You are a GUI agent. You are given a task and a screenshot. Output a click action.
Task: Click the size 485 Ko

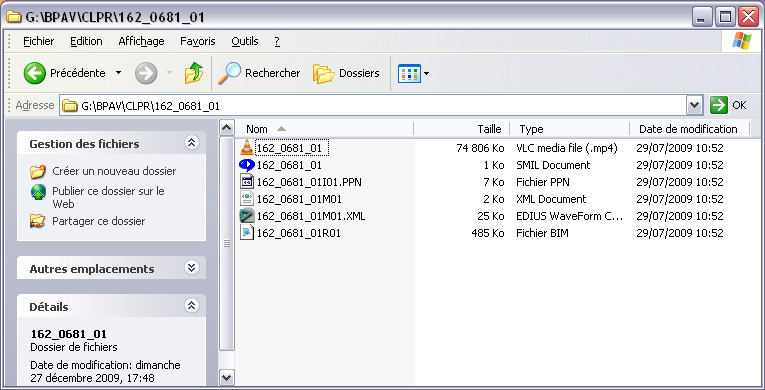tap(488, 233)
